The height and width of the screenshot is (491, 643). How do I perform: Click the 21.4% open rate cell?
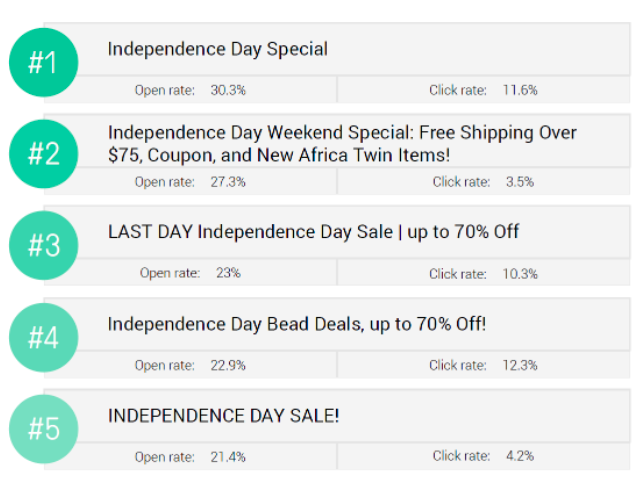[228, 456]
